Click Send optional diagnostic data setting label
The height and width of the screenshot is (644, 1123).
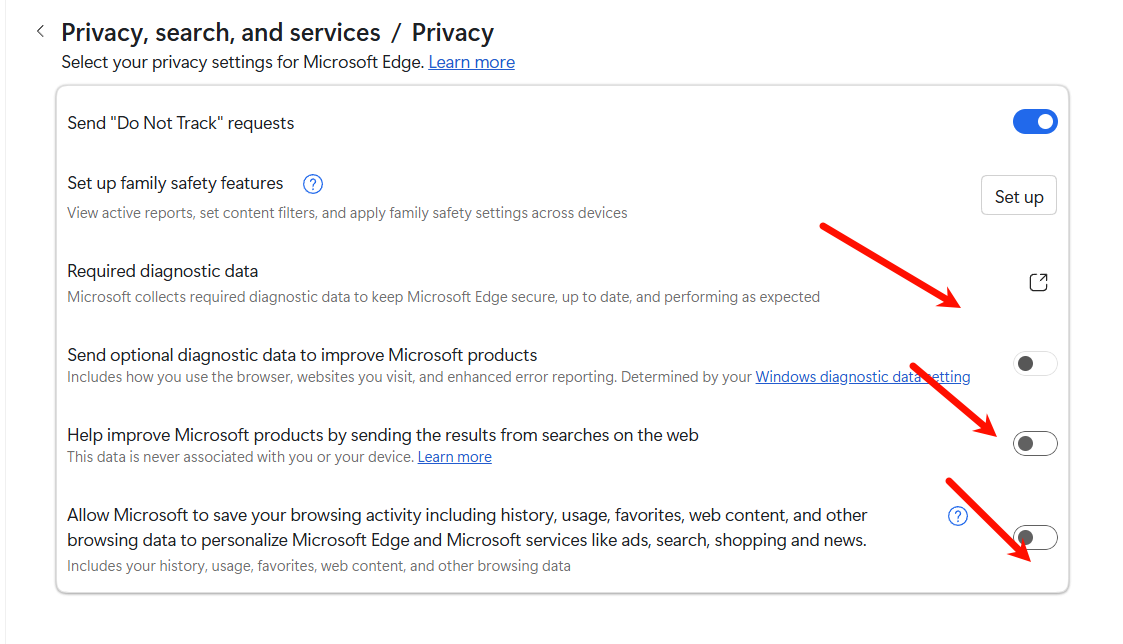coord(302,355)
